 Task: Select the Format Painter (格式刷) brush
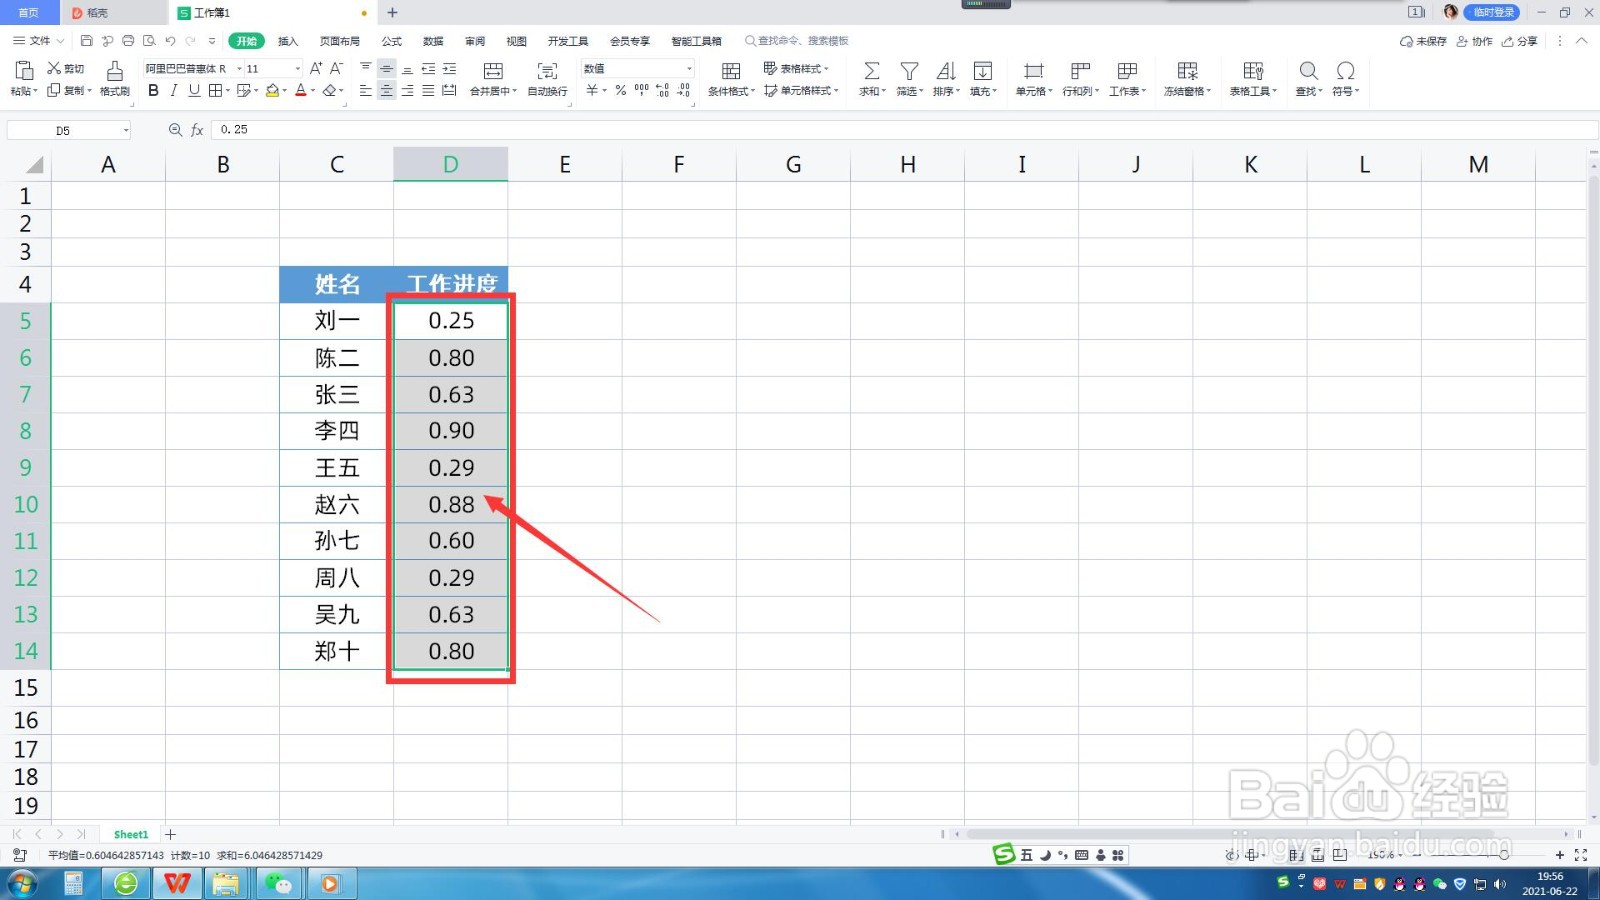click(115, 71)
